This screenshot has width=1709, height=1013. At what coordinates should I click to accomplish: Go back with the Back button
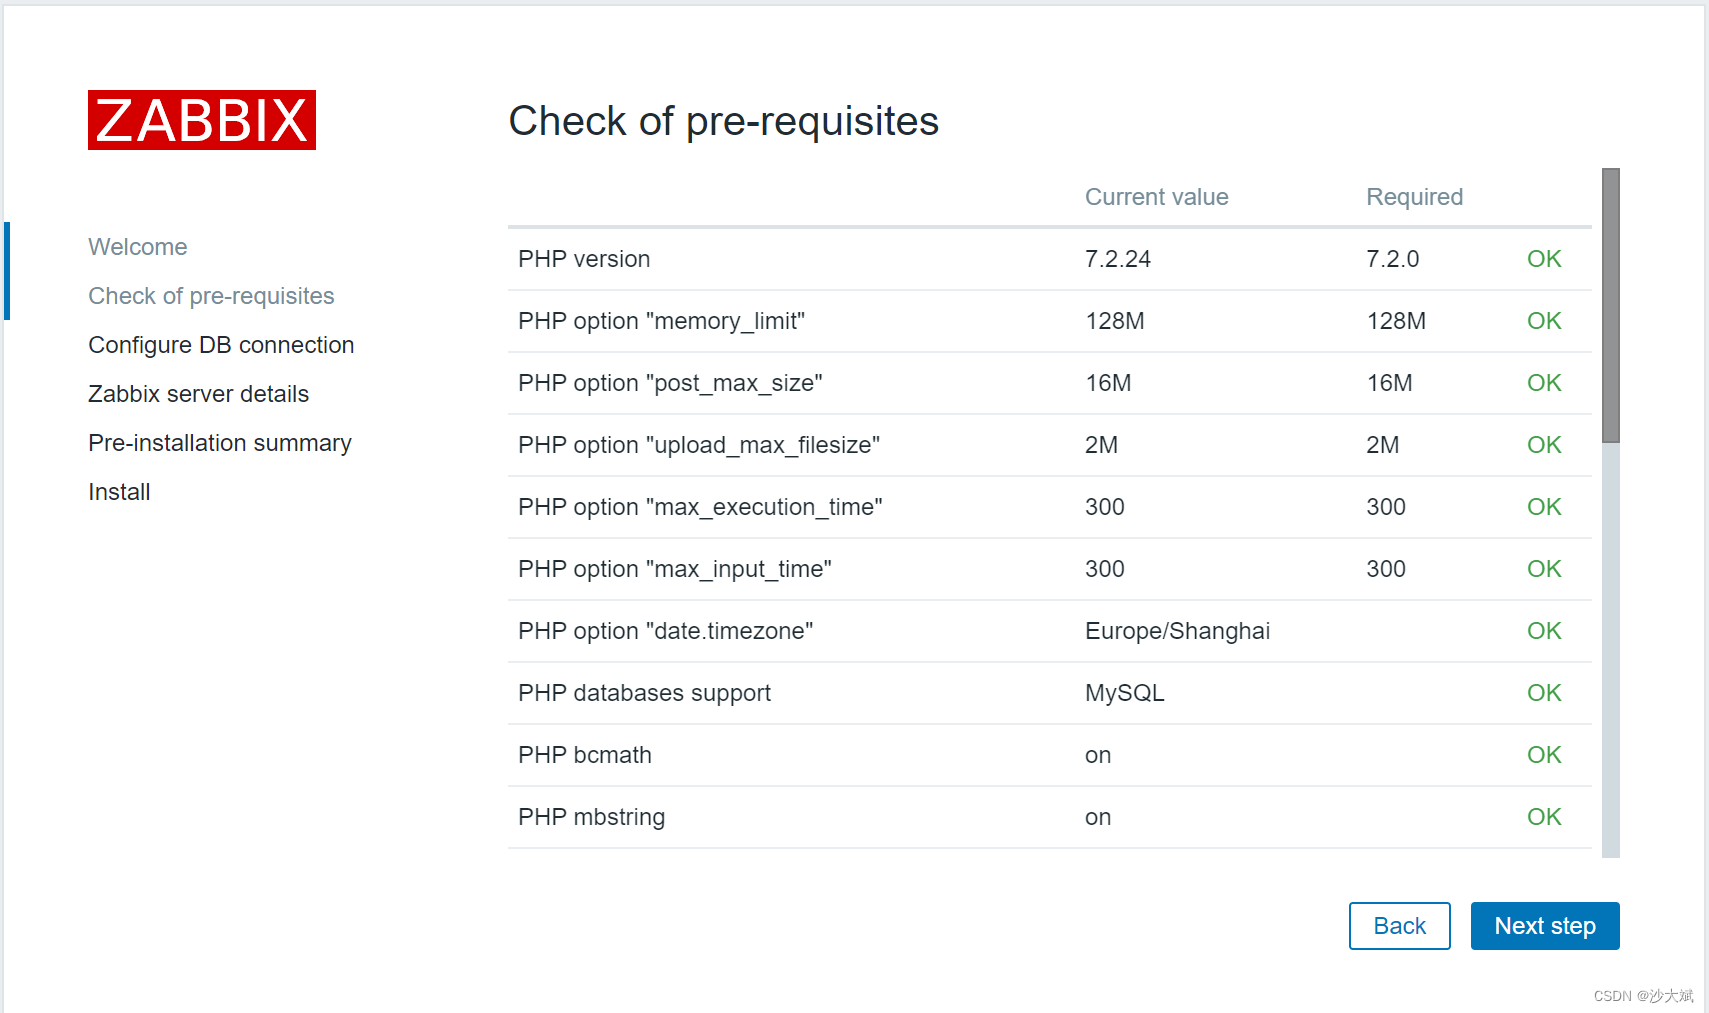pyautogui.click(x=1399, y=926)
